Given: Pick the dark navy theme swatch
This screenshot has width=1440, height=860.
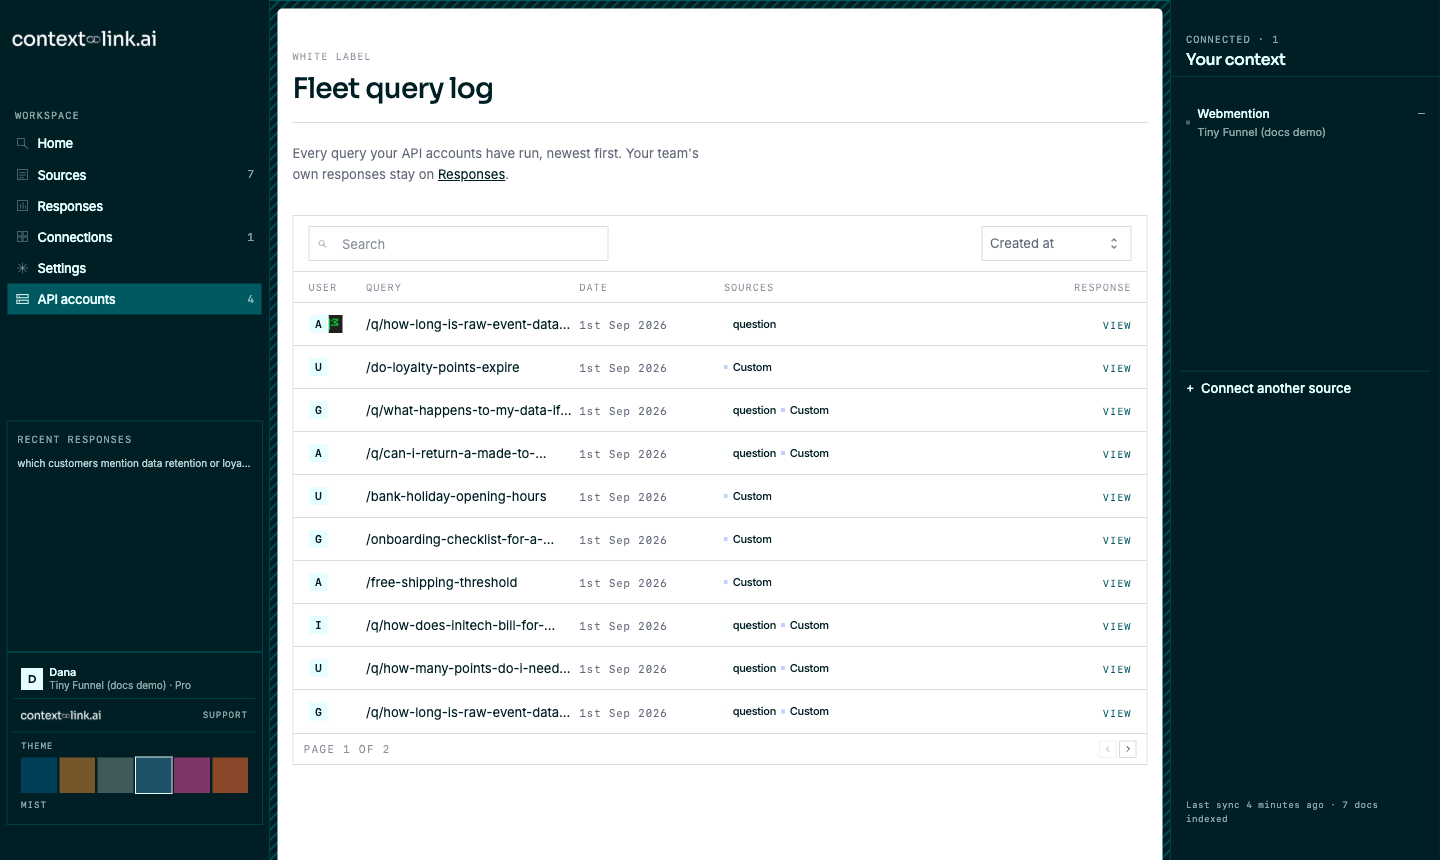Looking at the screenshot, I should [39, 775].
